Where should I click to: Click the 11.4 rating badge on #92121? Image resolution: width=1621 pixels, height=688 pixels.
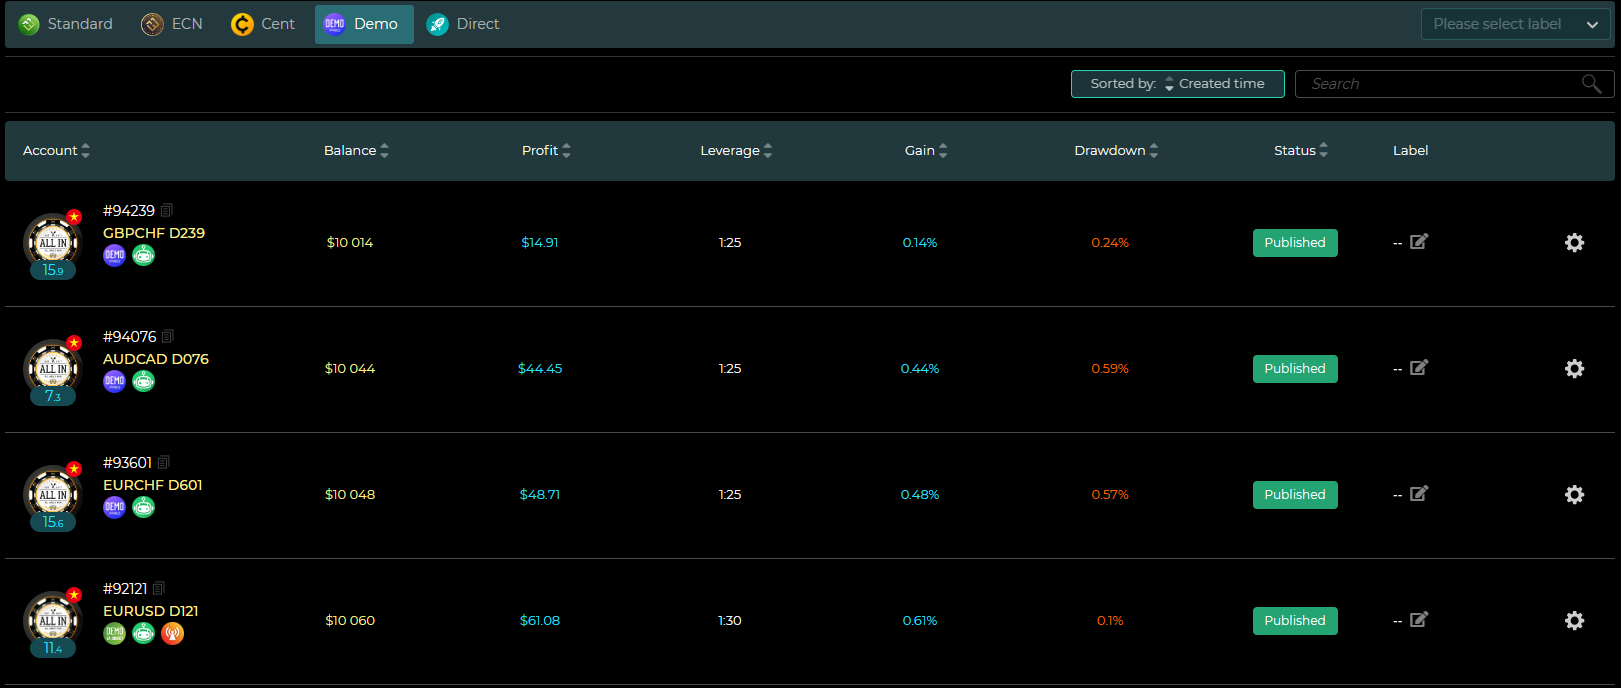(53, 648)
